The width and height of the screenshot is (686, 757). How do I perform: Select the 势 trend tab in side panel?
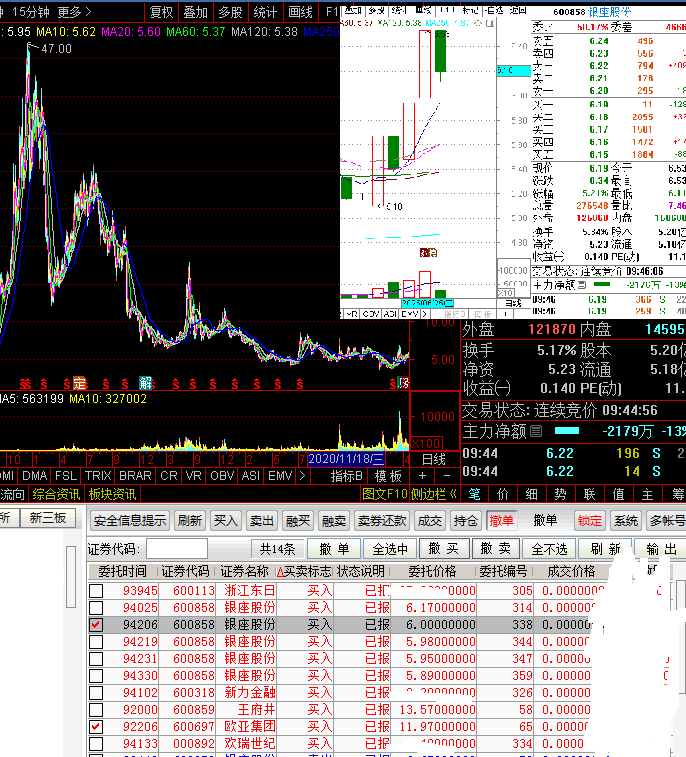click(x=560, y=494)
